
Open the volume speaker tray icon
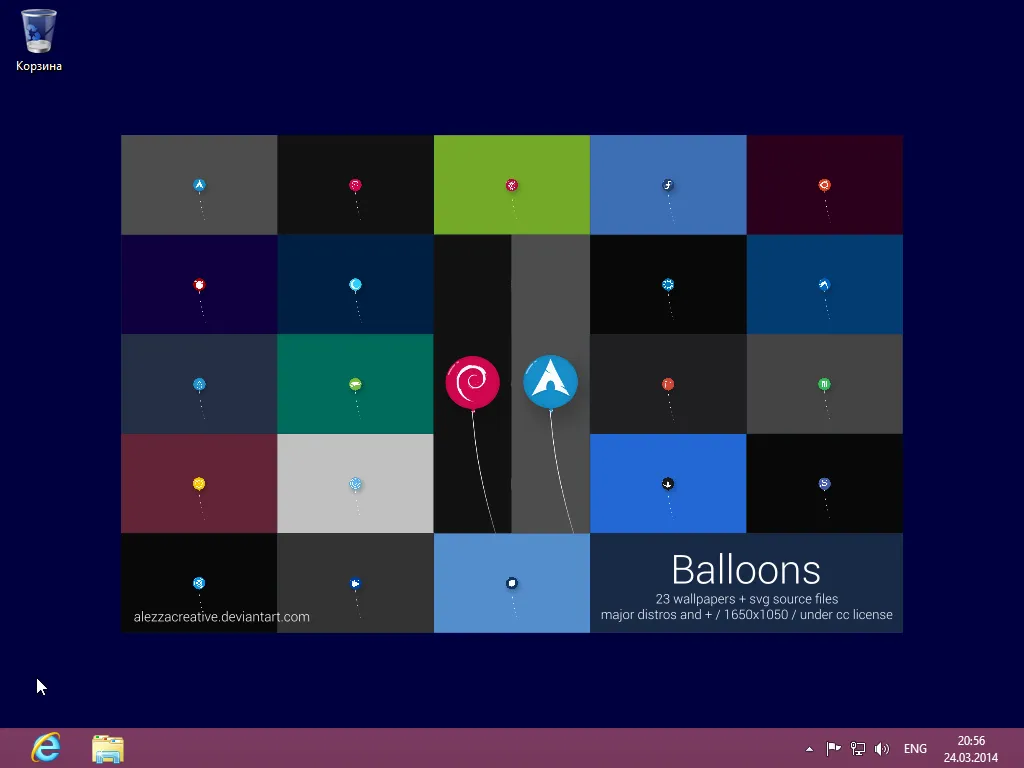(882, 749)
